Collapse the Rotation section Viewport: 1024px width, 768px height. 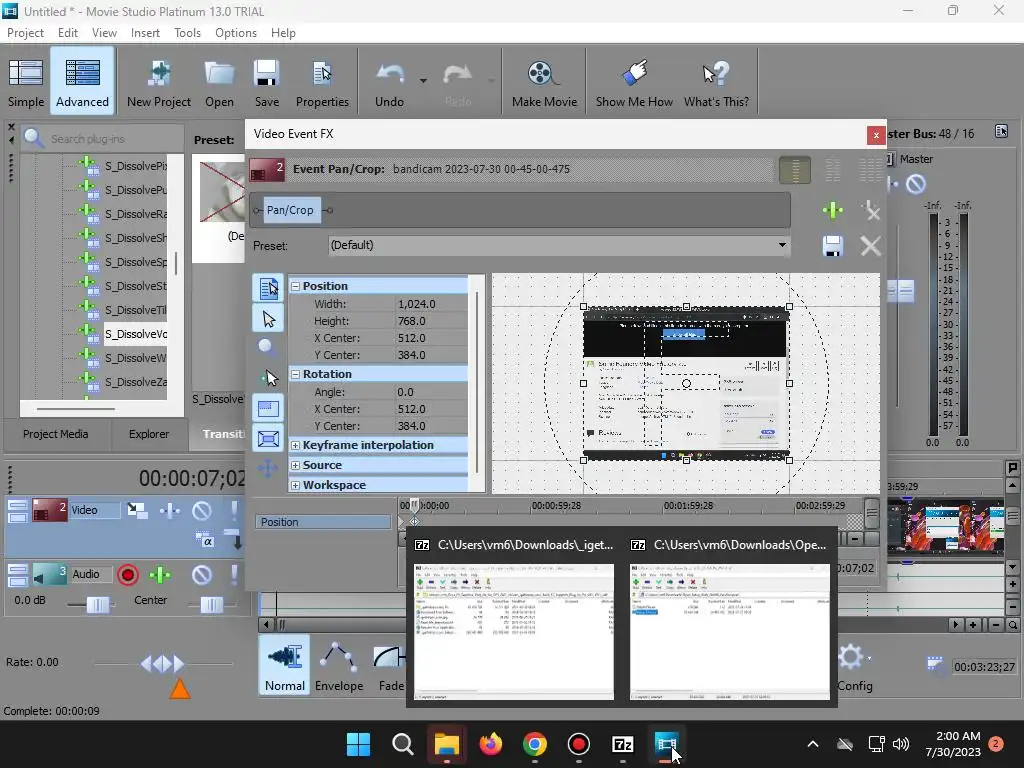click(296, 374)
